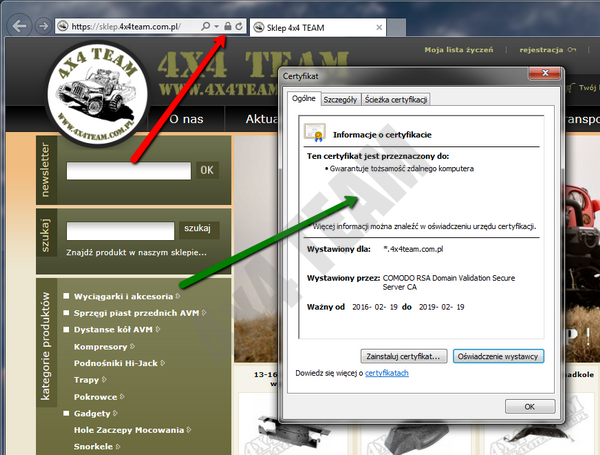Close the Certyfikat dialog window
This screenshot has width=600, height=455.
coord(545,73)
